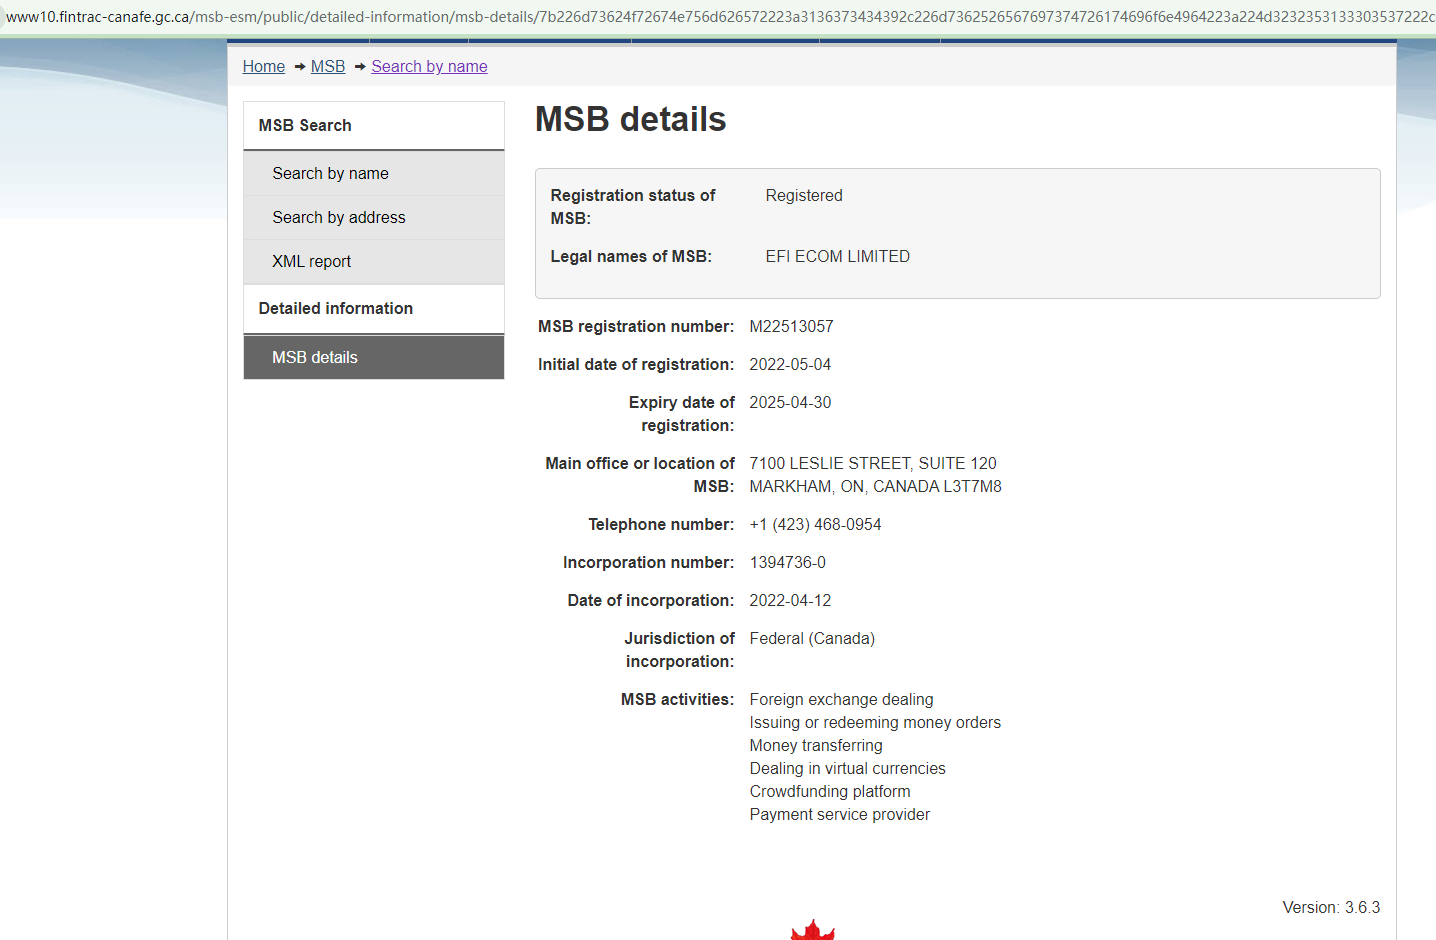Select Payment service provider activity
This screenshot has height=940, width=1436.
coord(840,814)
